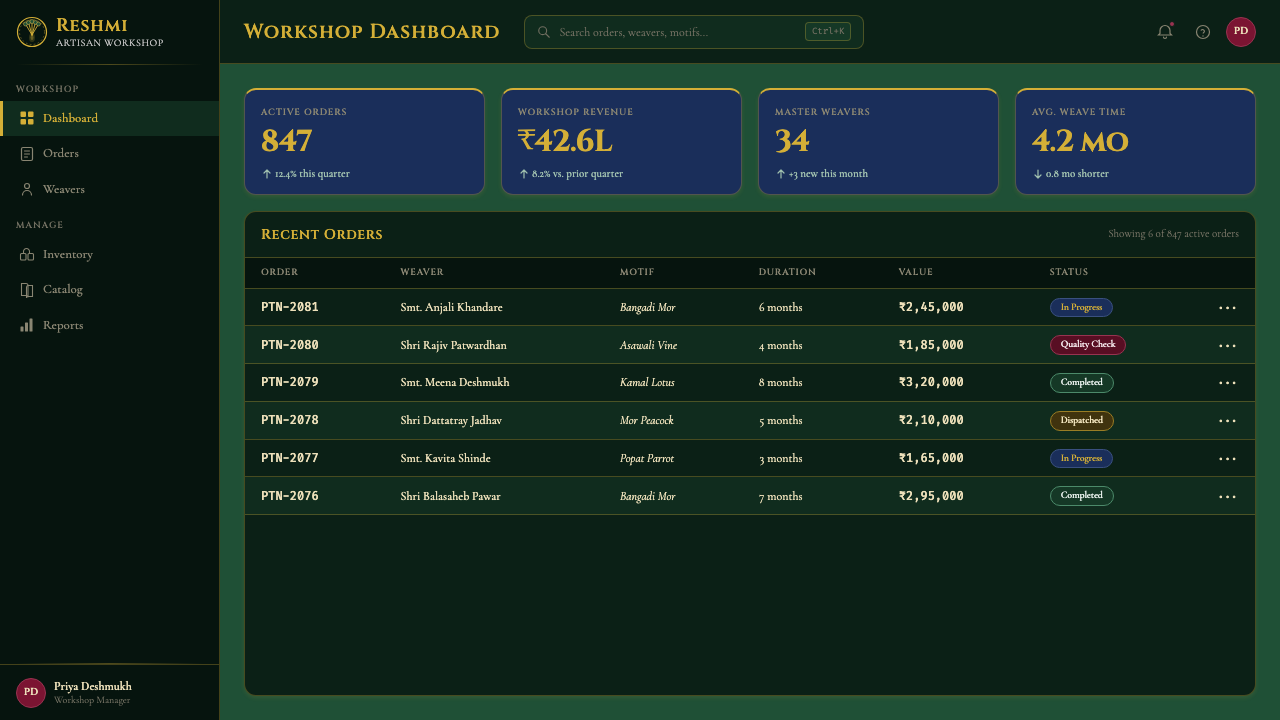Click the Mor Peacock motif
This screenshot has width=1280, height=720.
647,421
